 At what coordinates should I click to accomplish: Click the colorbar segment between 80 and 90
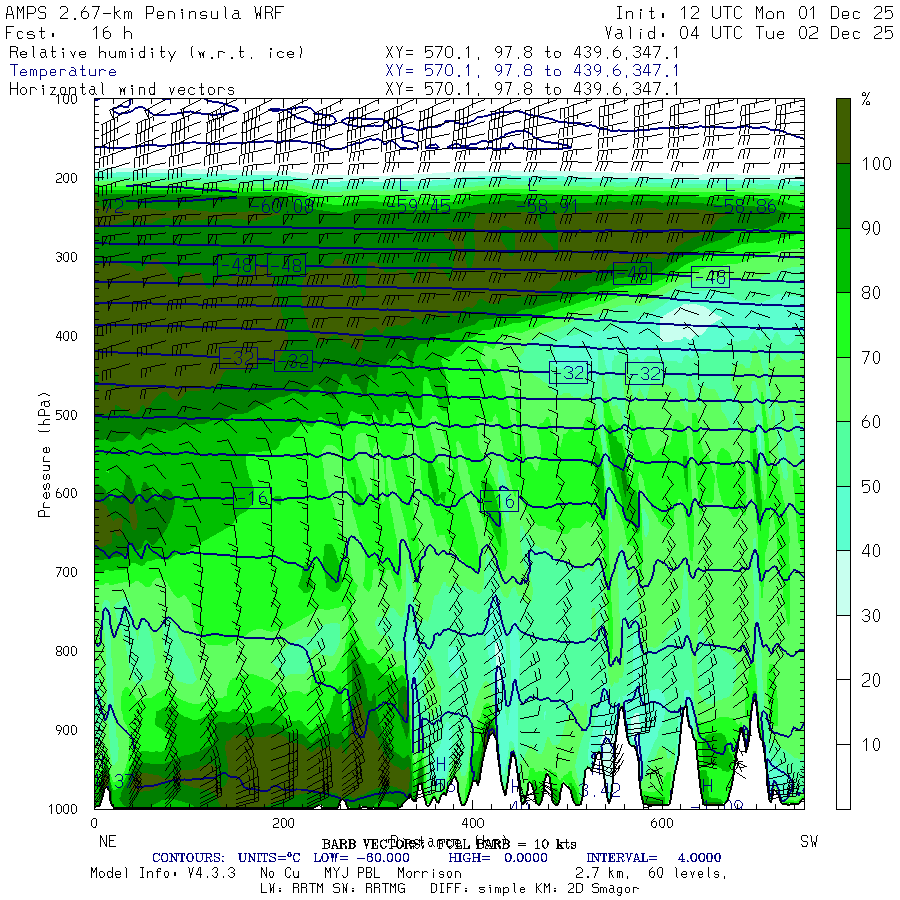(843, 260)
